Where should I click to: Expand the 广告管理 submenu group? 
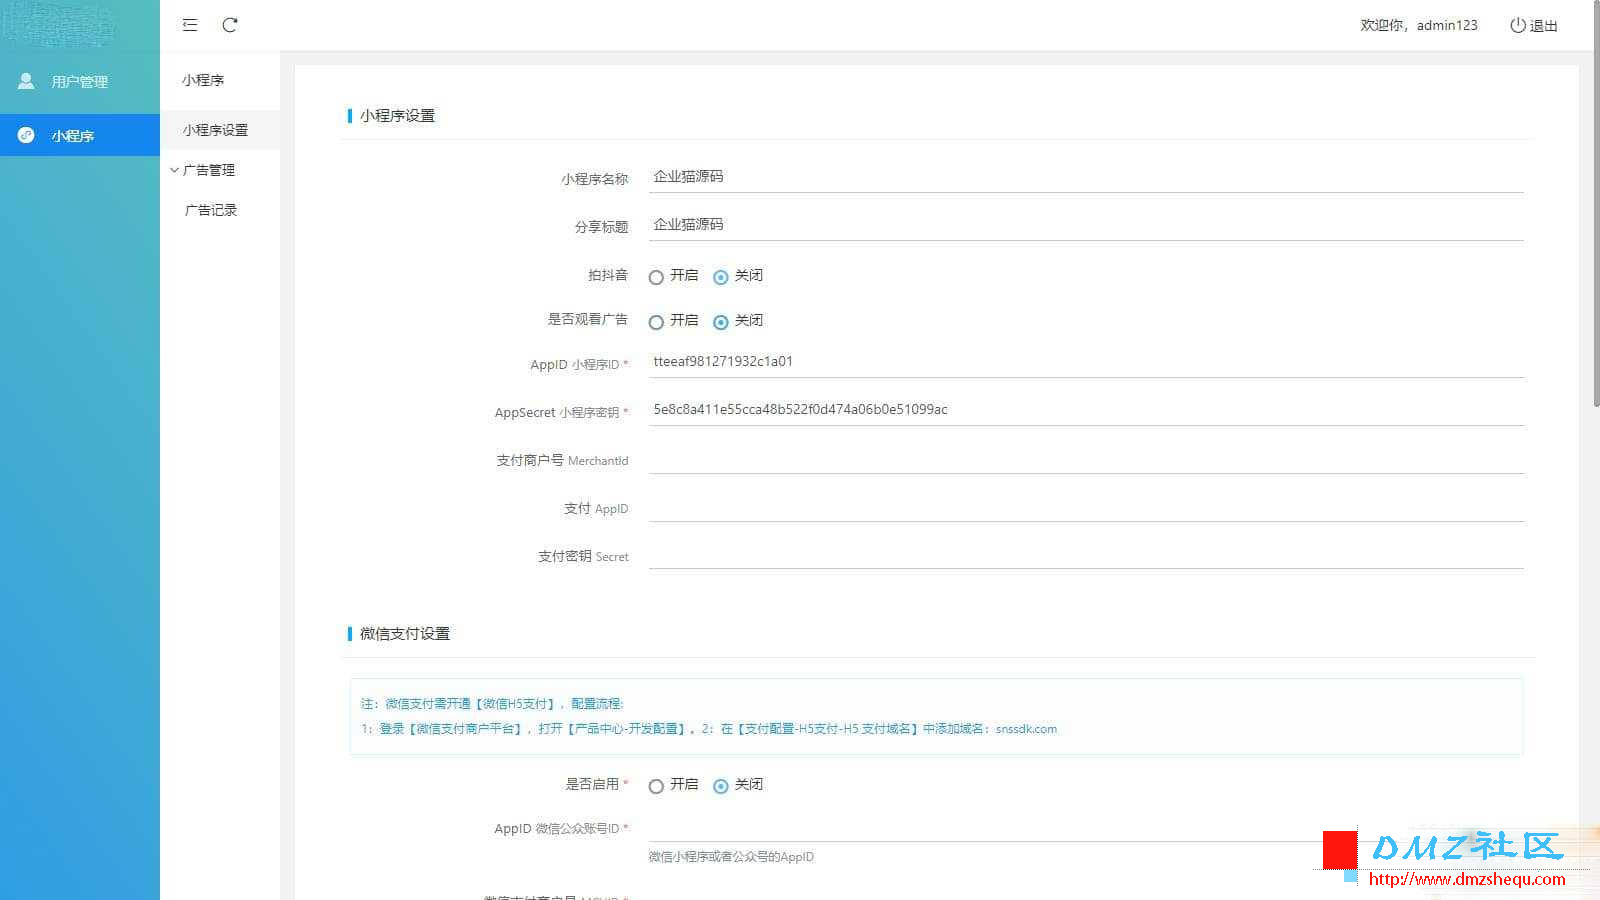[x=220, y=170]
